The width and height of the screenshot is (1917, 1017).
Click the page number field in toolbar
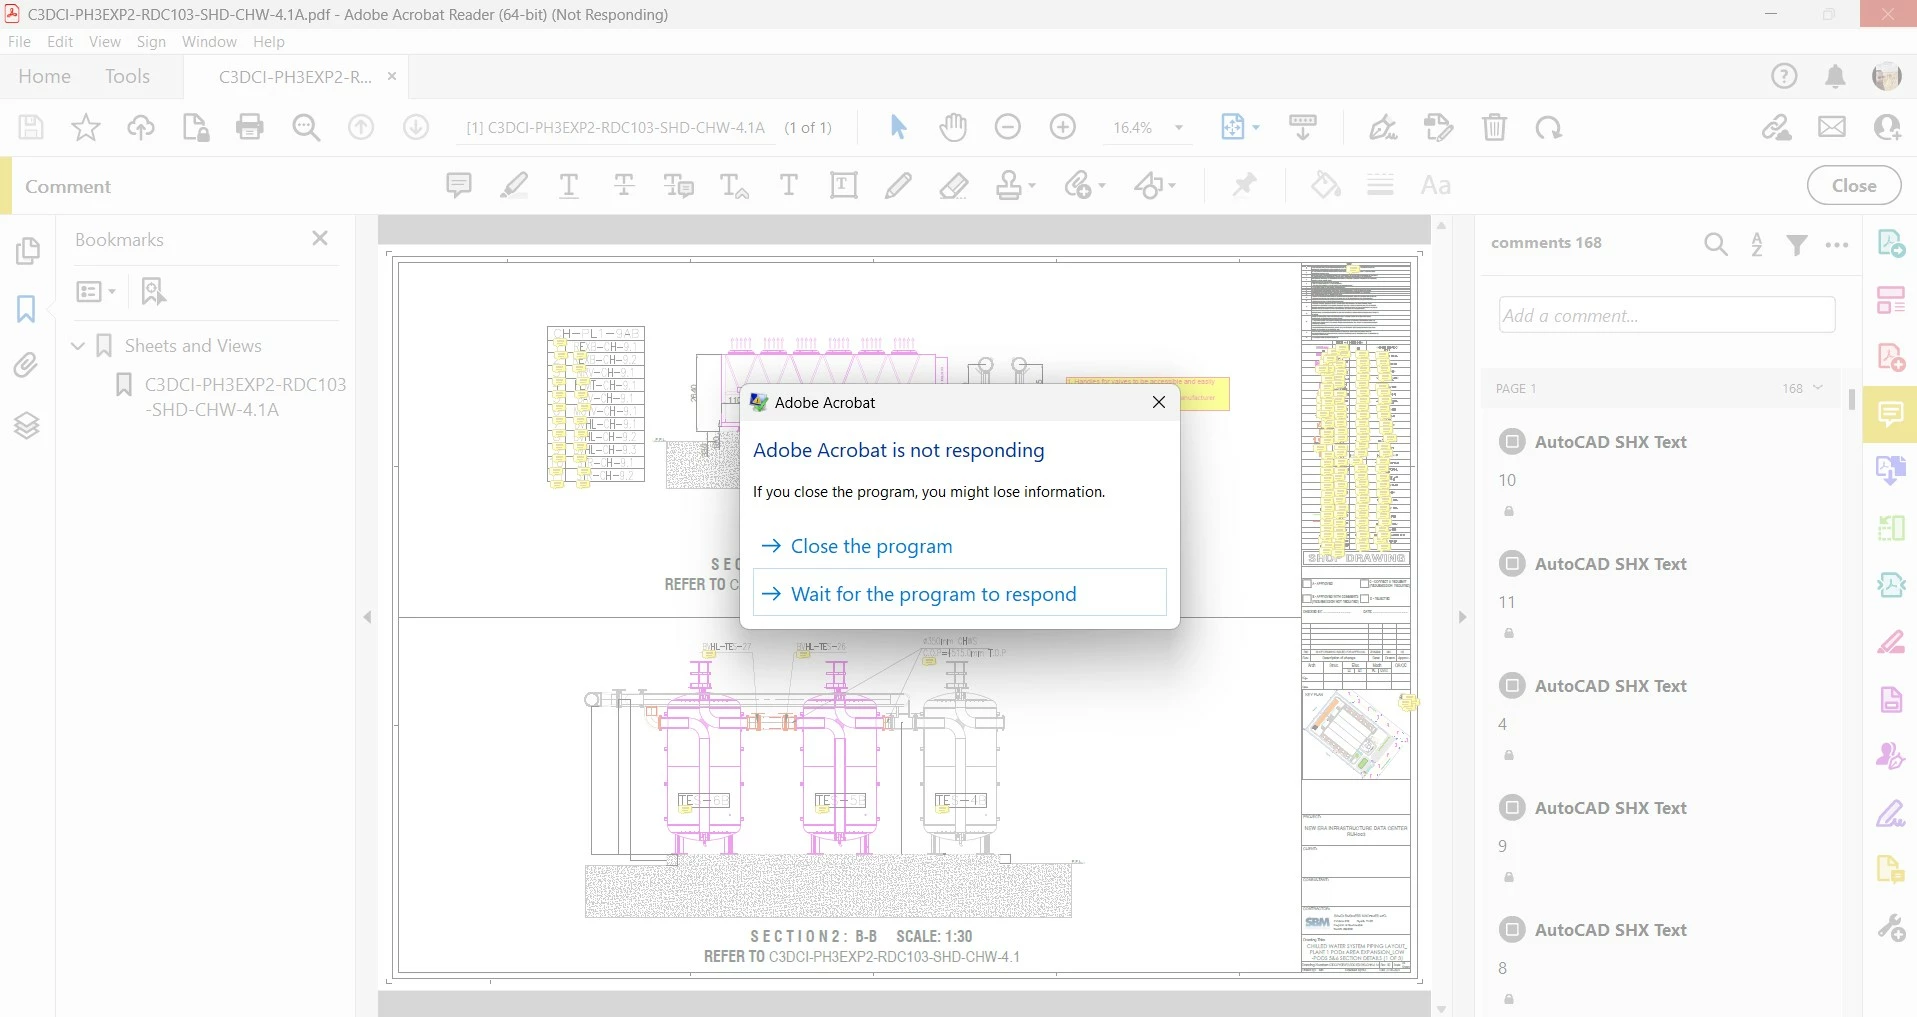[x=615, y=127]
